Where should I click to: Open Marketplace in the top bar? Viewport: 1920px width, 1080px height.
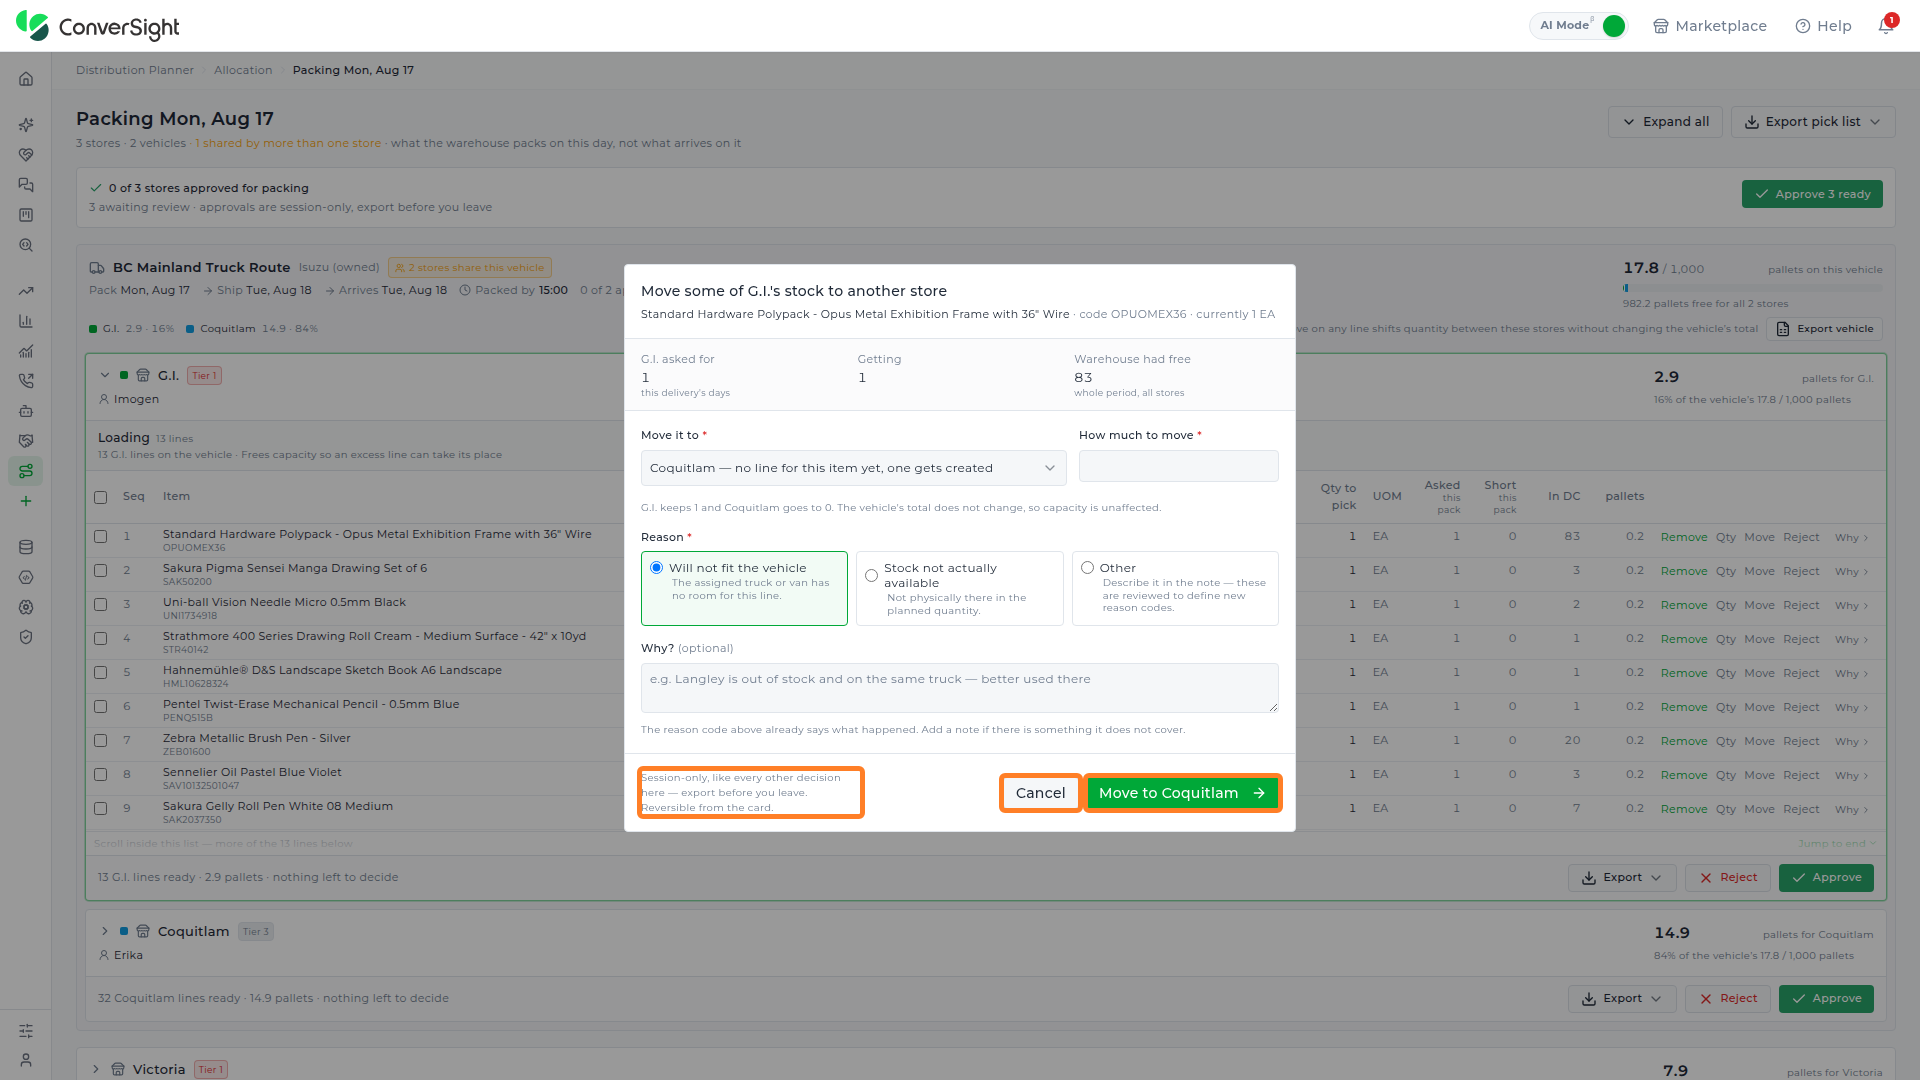(1709, 26)
